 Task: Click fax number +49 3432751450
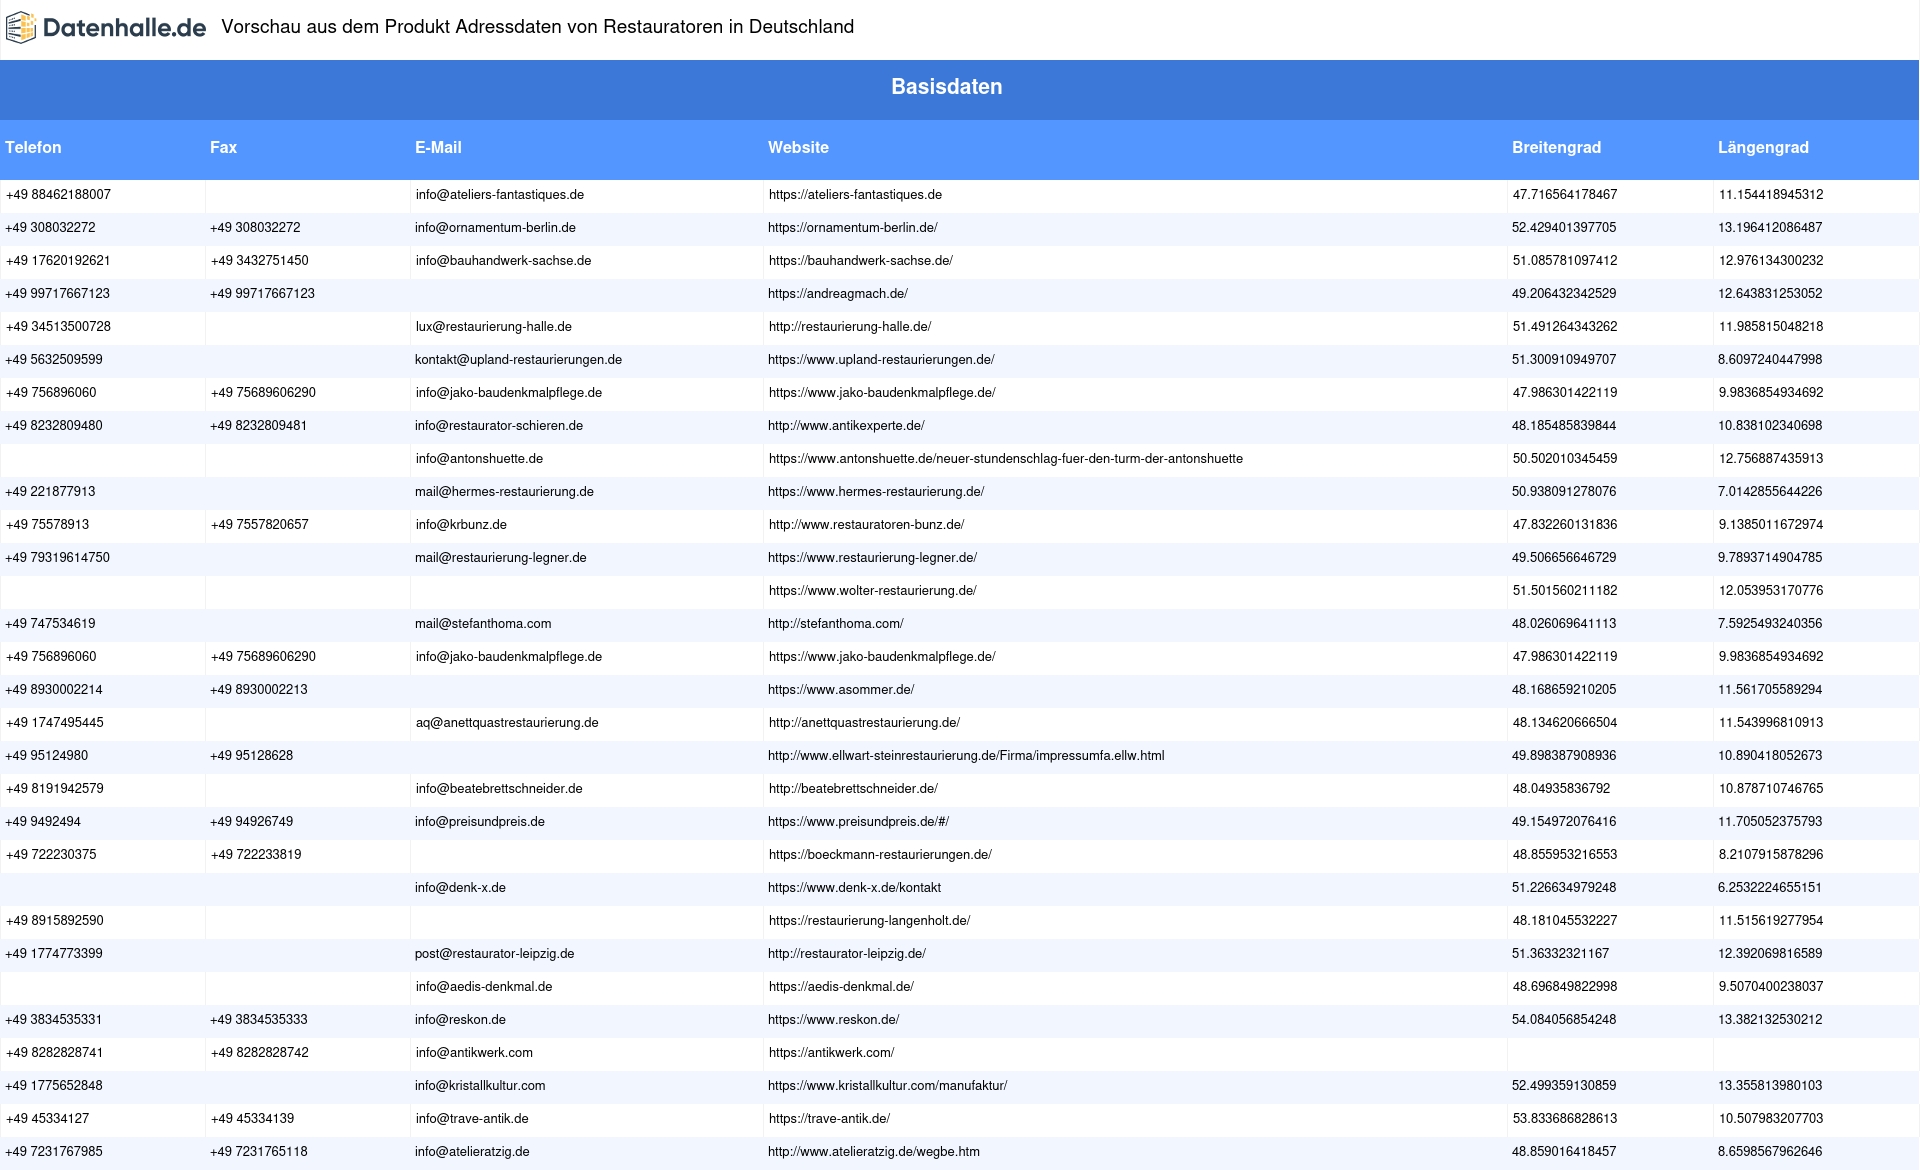[x=260, y=261]
